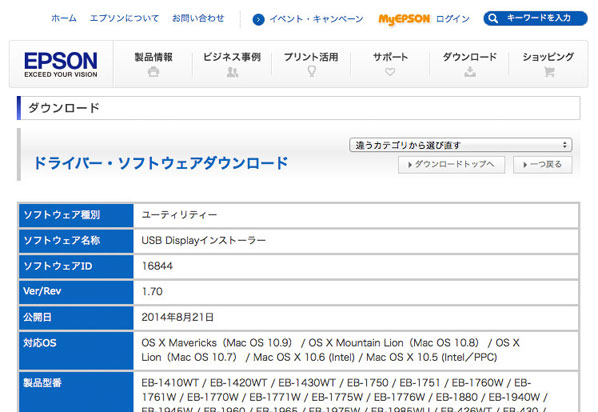This screenshot has width=598, height=412.
Task: Click the round arrow icon beside イベント・キャンペーン
Action: point(259,19)
